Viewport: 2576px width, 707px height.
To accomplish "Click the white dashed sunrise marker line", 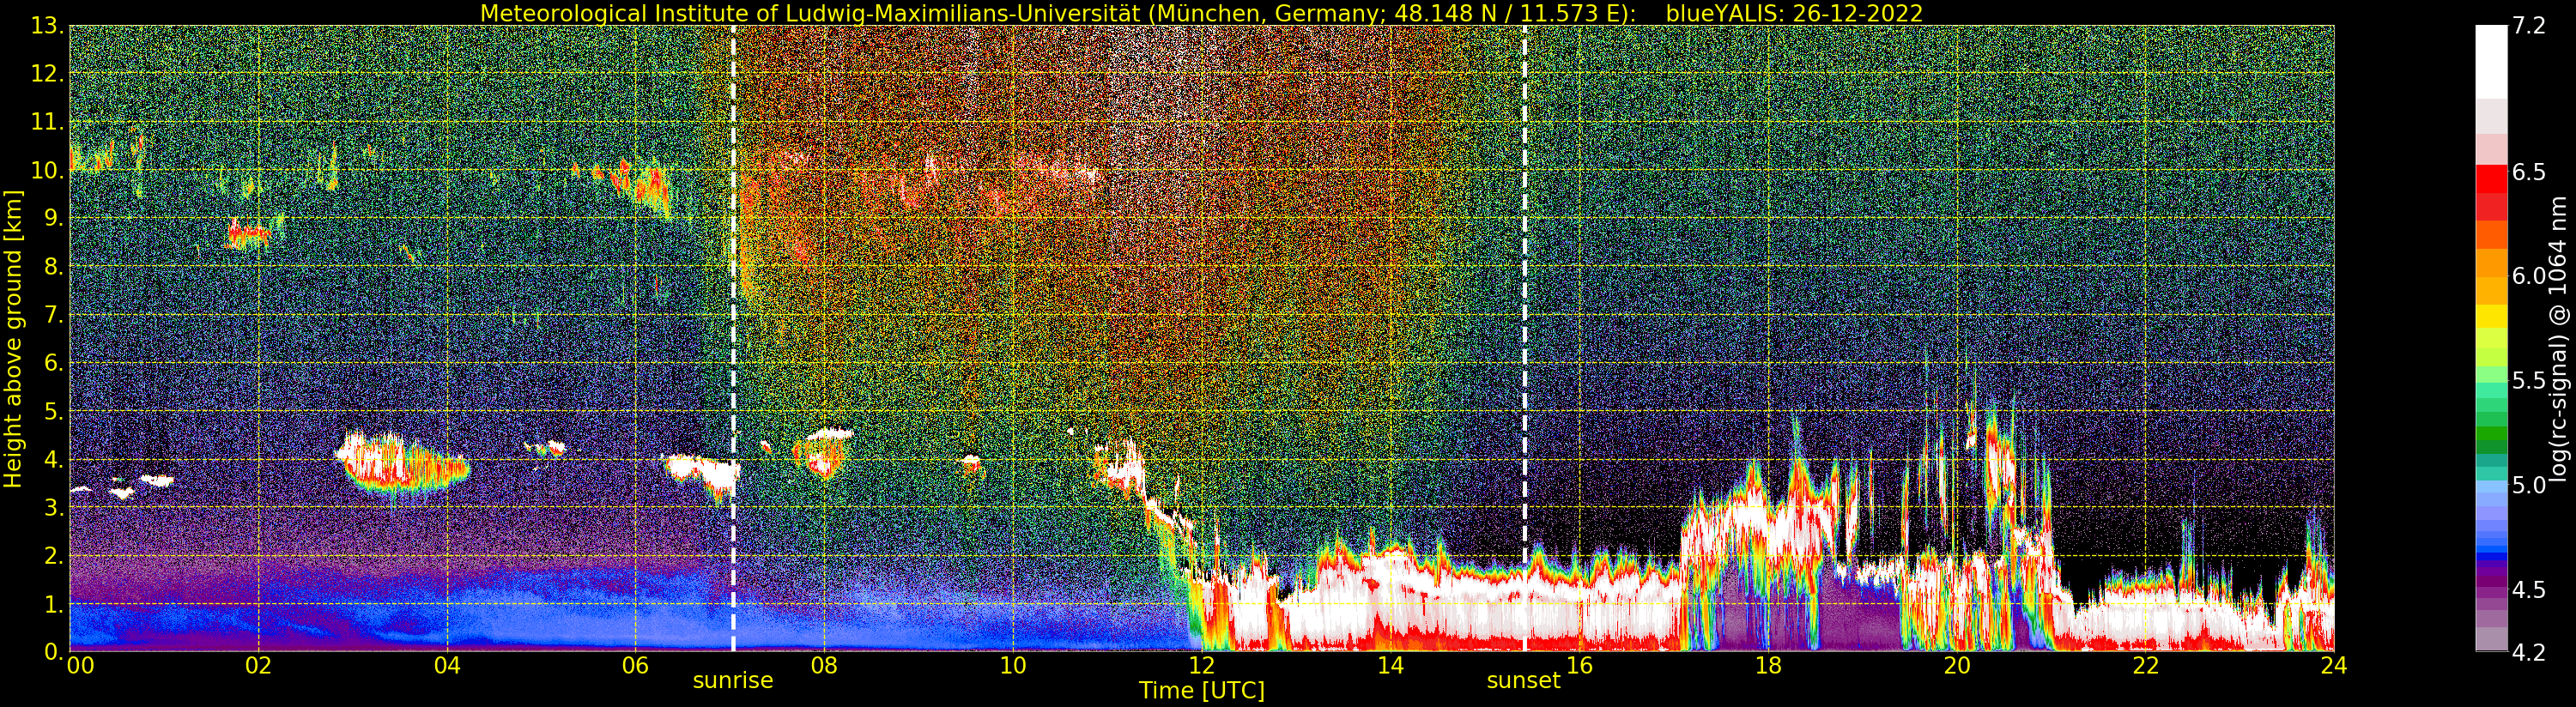I will click(733, 339).
